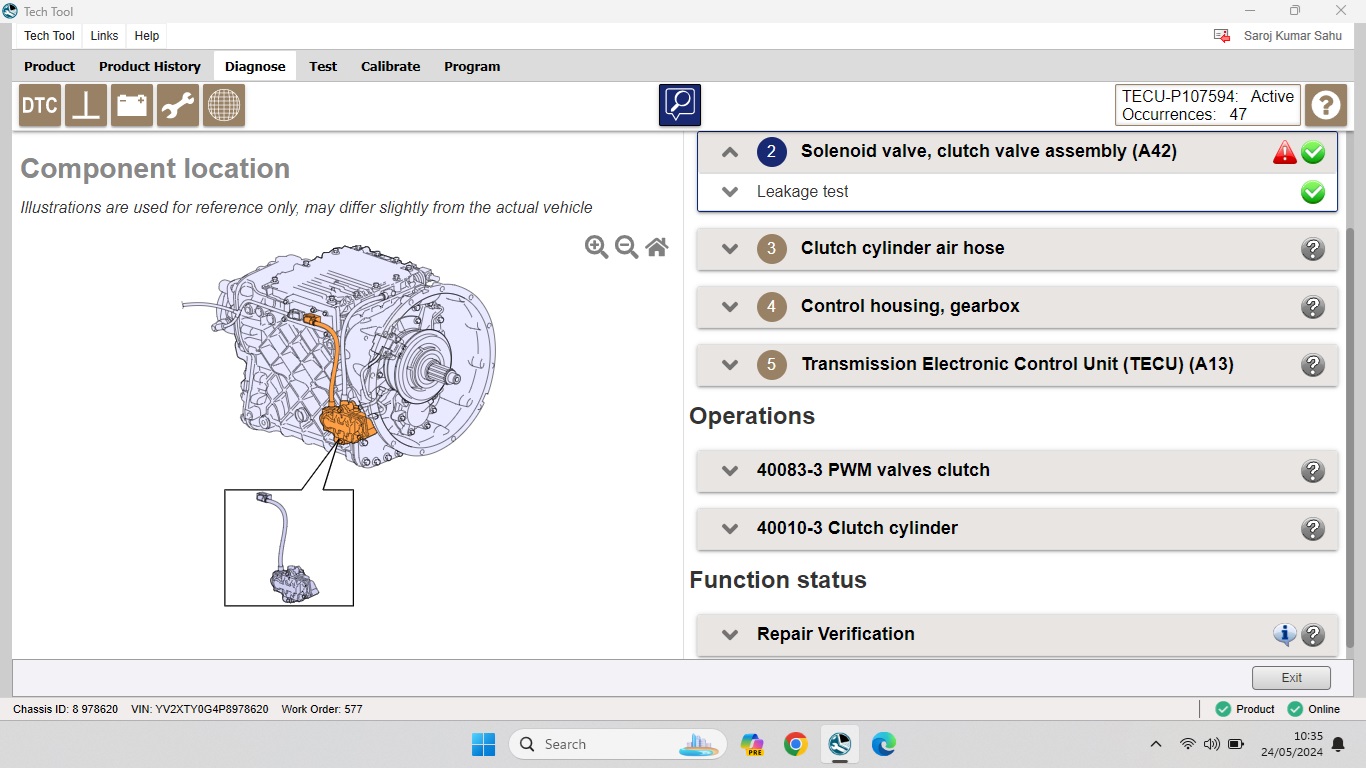Open the large help question mark button
This screenshot has height=781, width=1366.
pos(1326,105)
